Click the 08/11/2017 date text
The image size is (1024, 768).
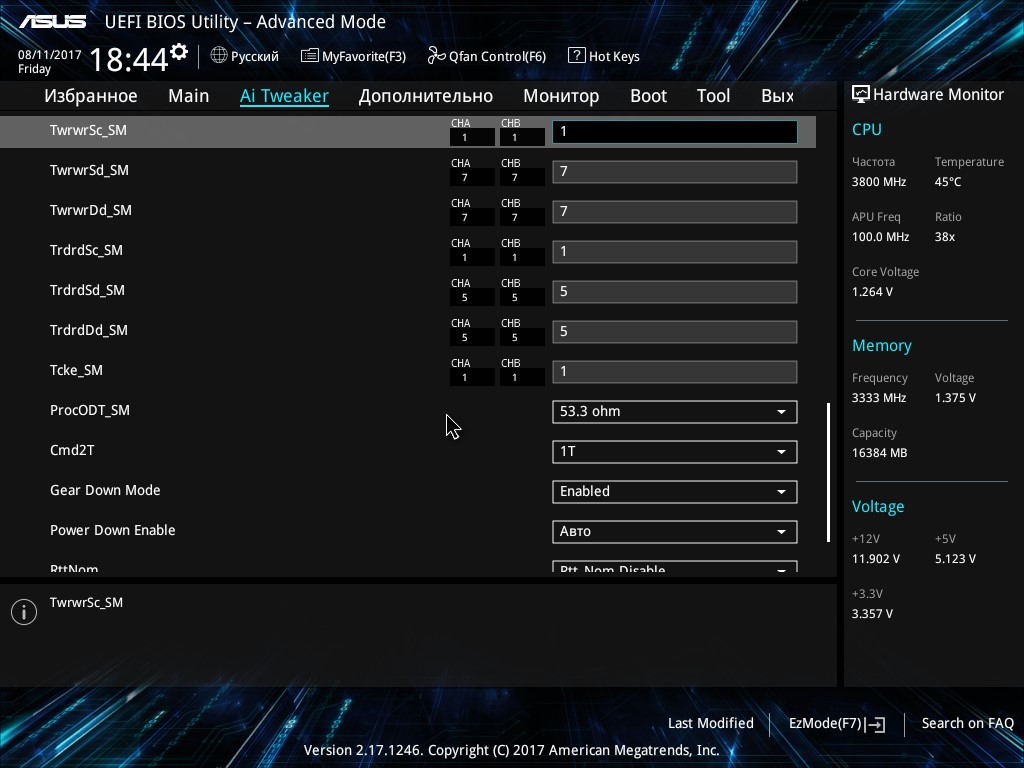pos(50,55)
